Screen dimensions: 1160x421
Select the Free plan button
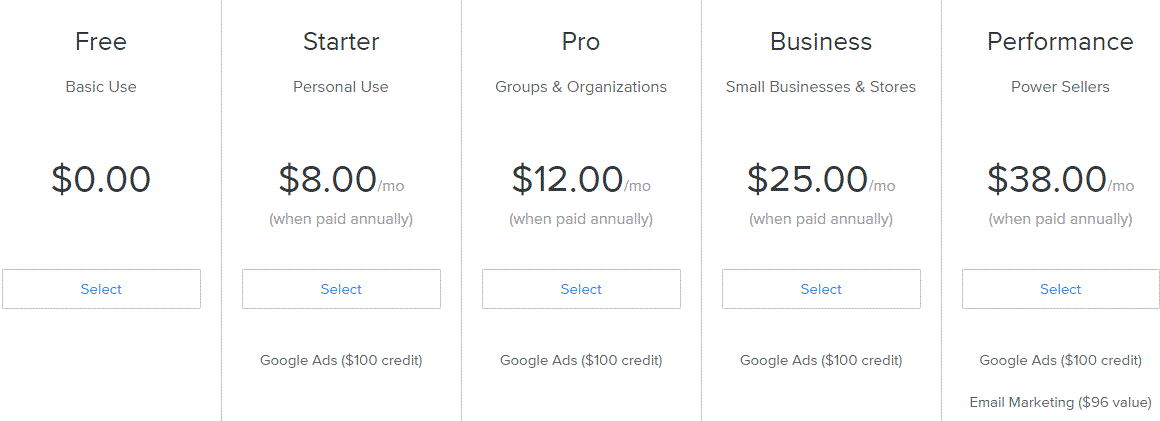click(101, 289)
